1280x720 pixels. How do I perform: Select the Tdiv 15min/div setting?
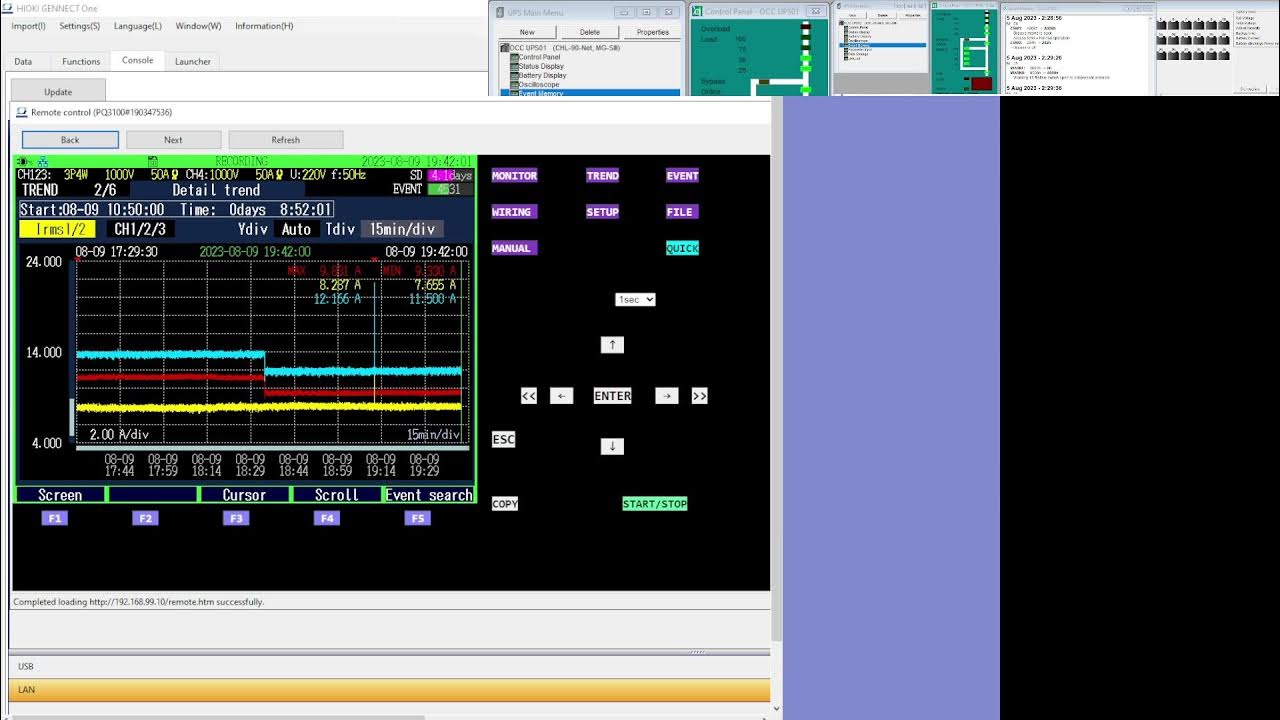tap(402, 229)
